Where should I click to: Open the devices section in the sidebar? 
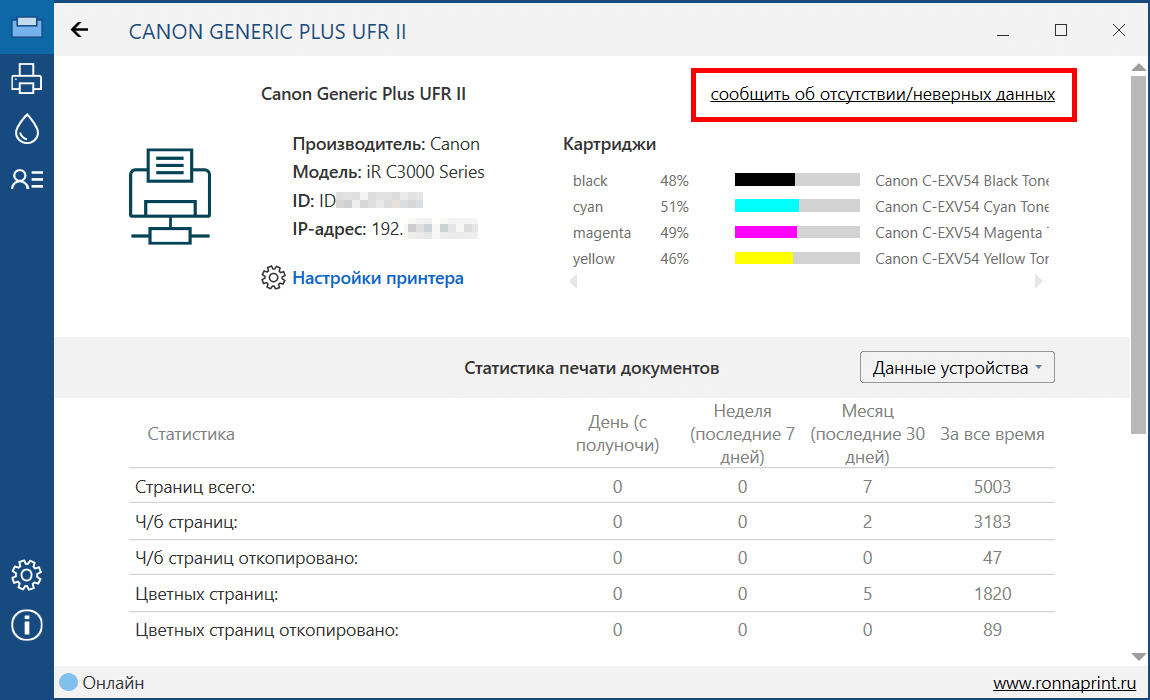click(x=26, y=27)
